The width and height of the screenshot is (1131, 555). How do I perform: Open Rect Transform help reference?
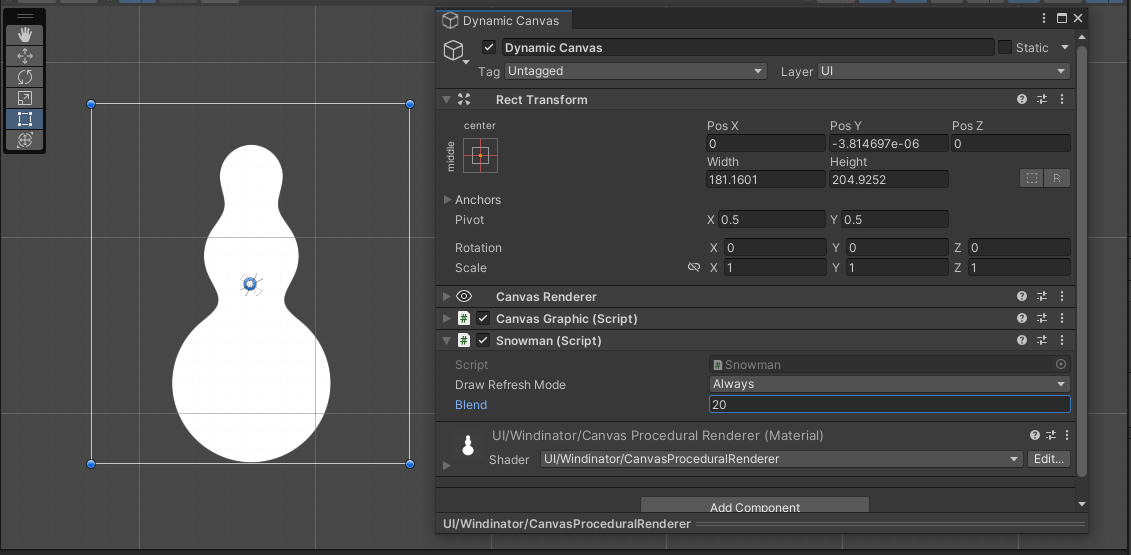pyautogui.click(x=1021, y=100)
